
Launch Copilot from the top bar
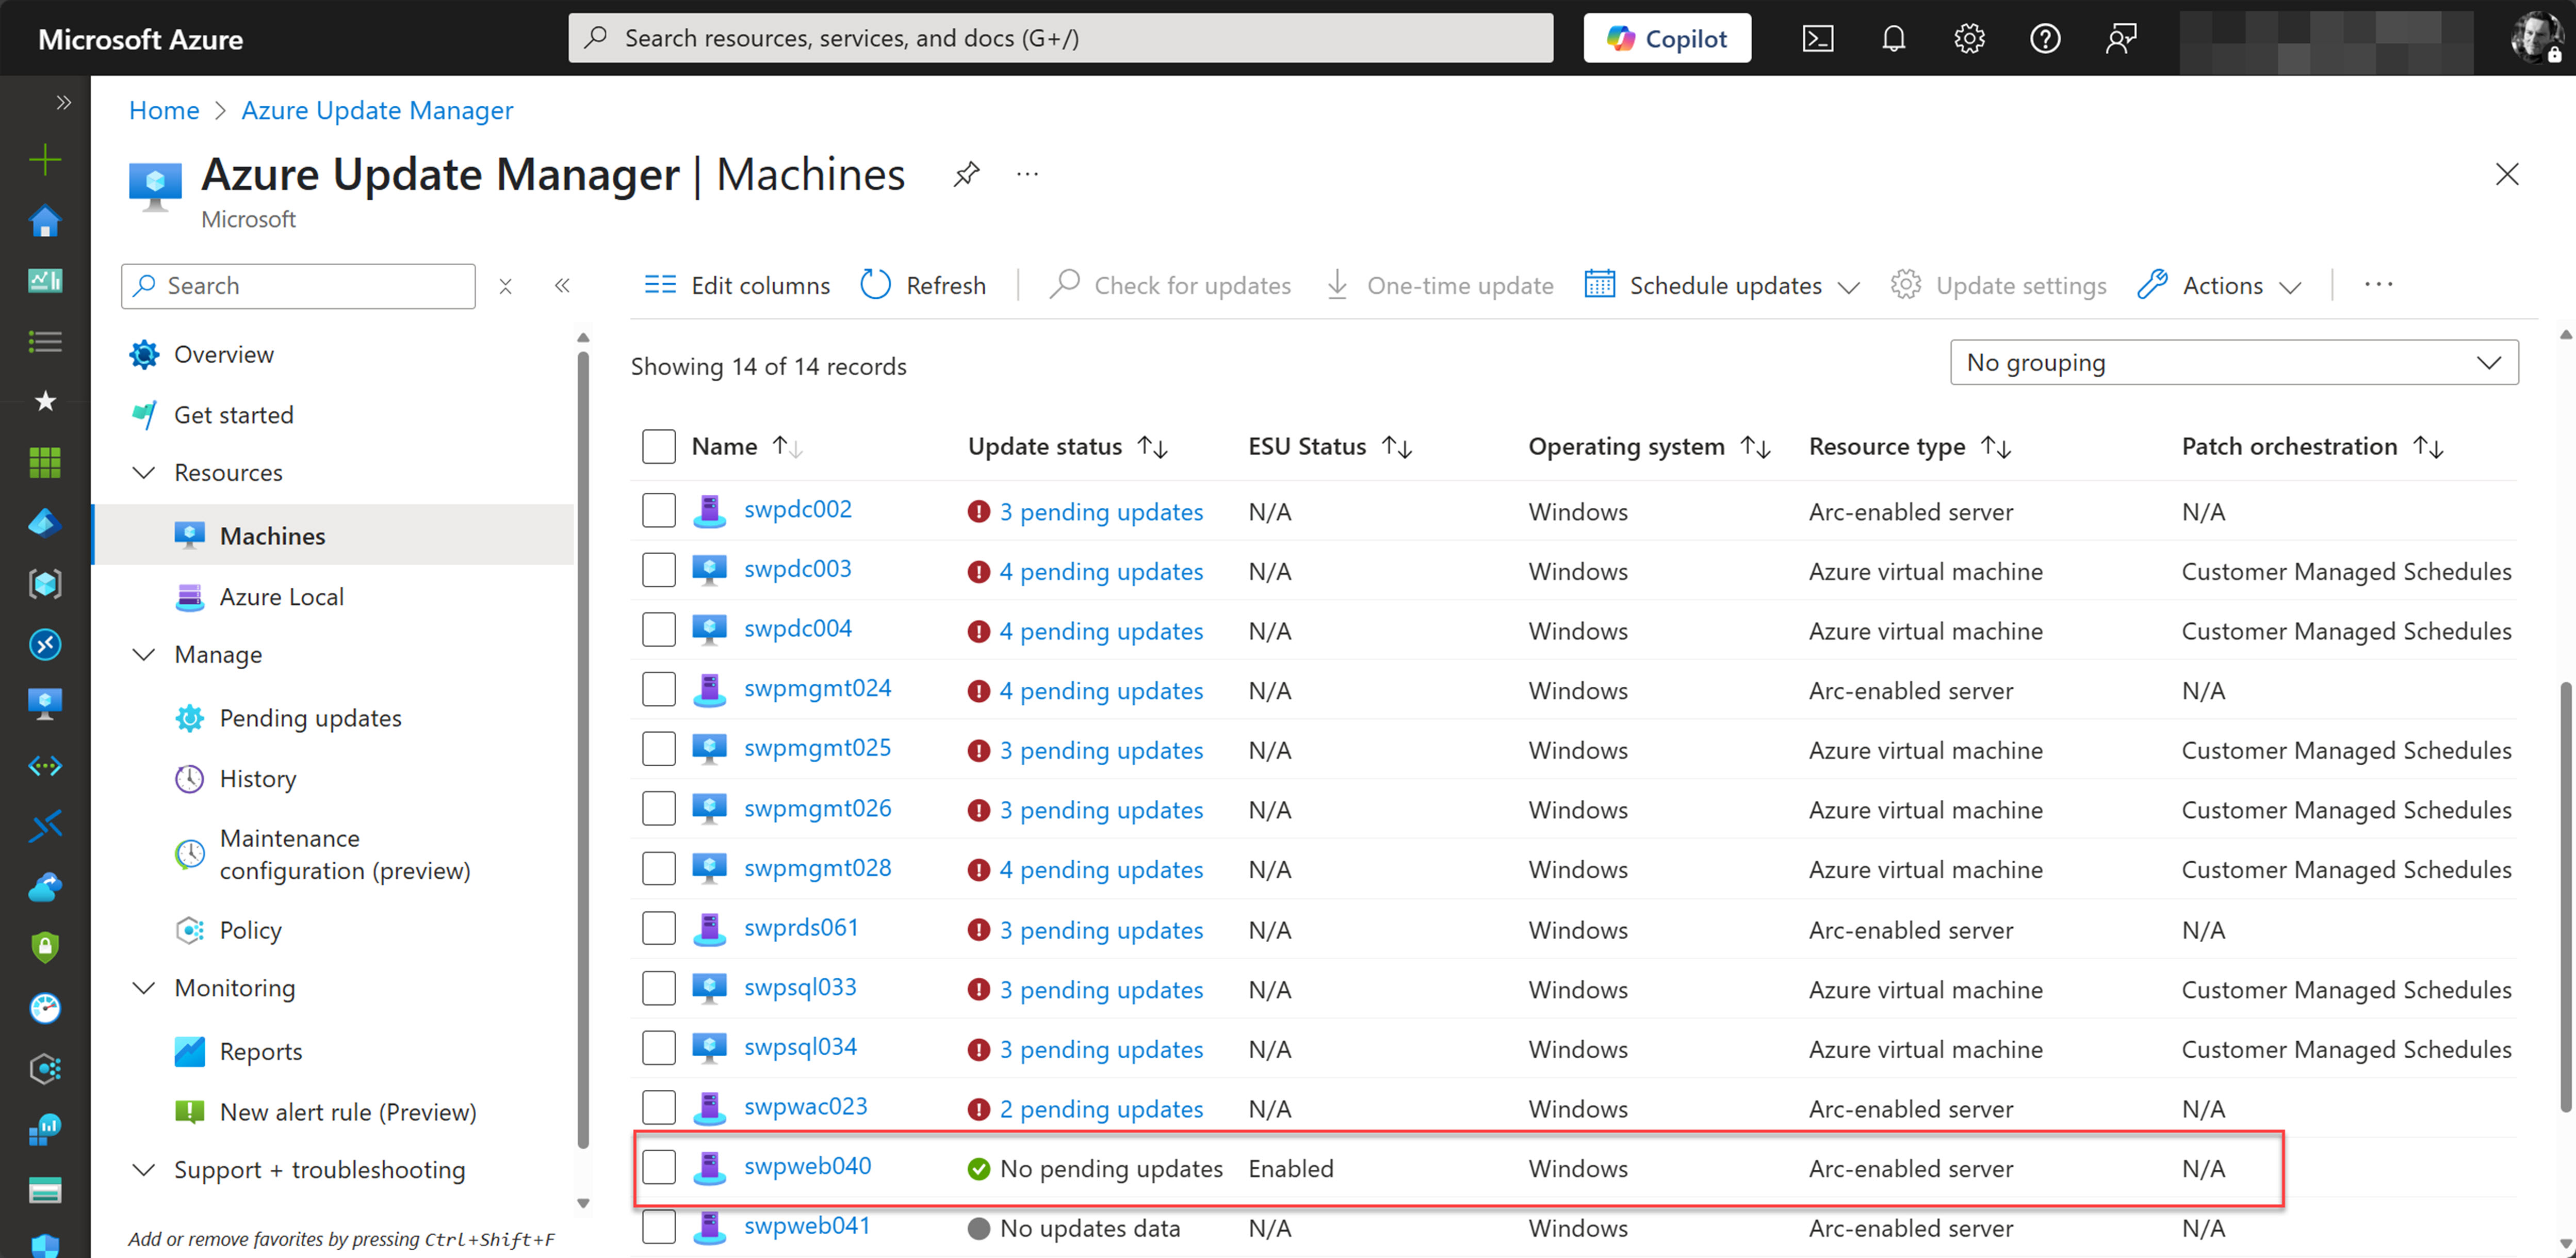[x=1666, y=38]
